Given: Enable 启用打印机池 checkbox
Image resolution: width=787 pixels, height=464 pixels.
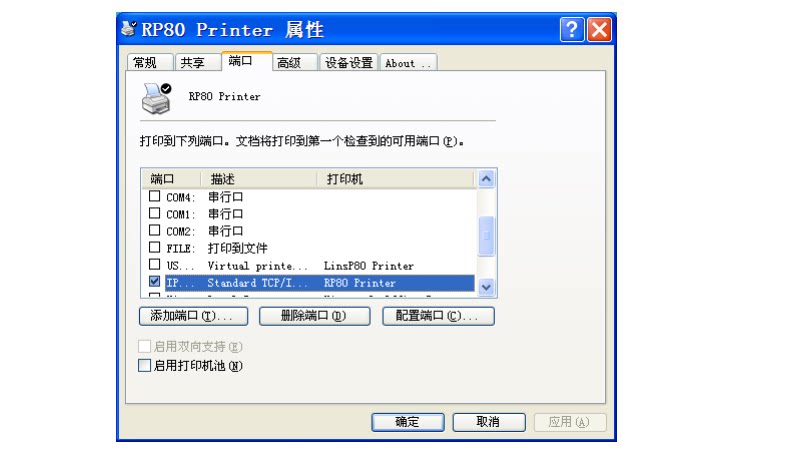Looking at the screenshot, I should point(145,366).
